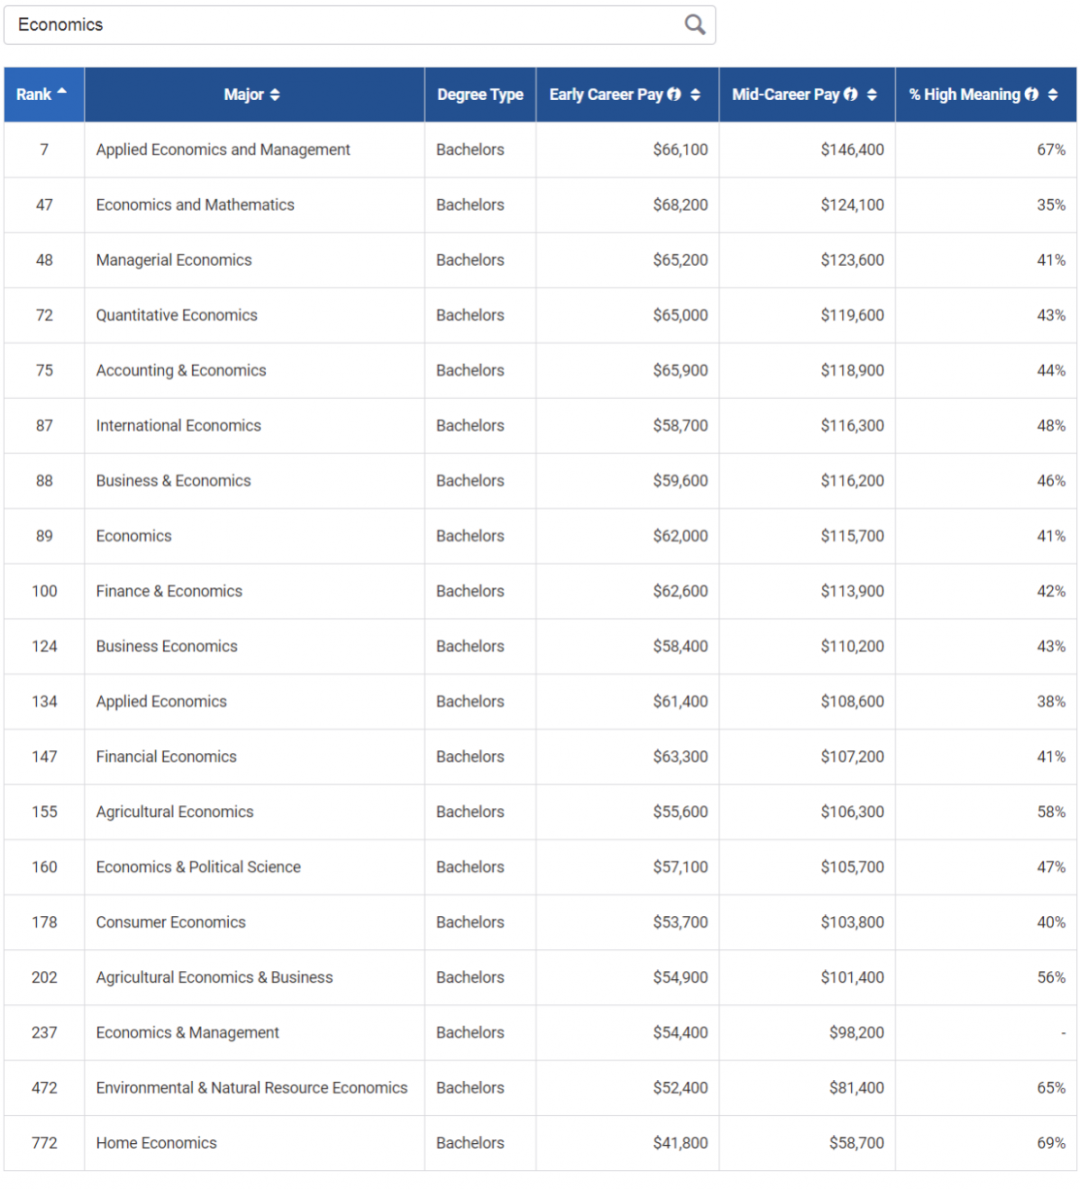Select Agricultural Economics & Business name
Image resolution: width=1080 pixels, height=1189 pixels.
[215, 977]
